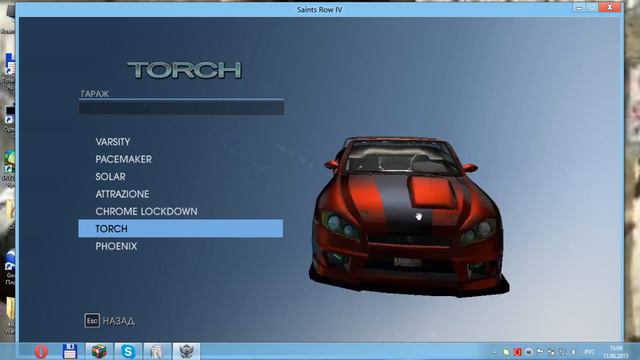Switch to the Saints Row emblem taskbar icon
Image resolution: width=640 pixels, height=360 pixels.
click(186, 351)
